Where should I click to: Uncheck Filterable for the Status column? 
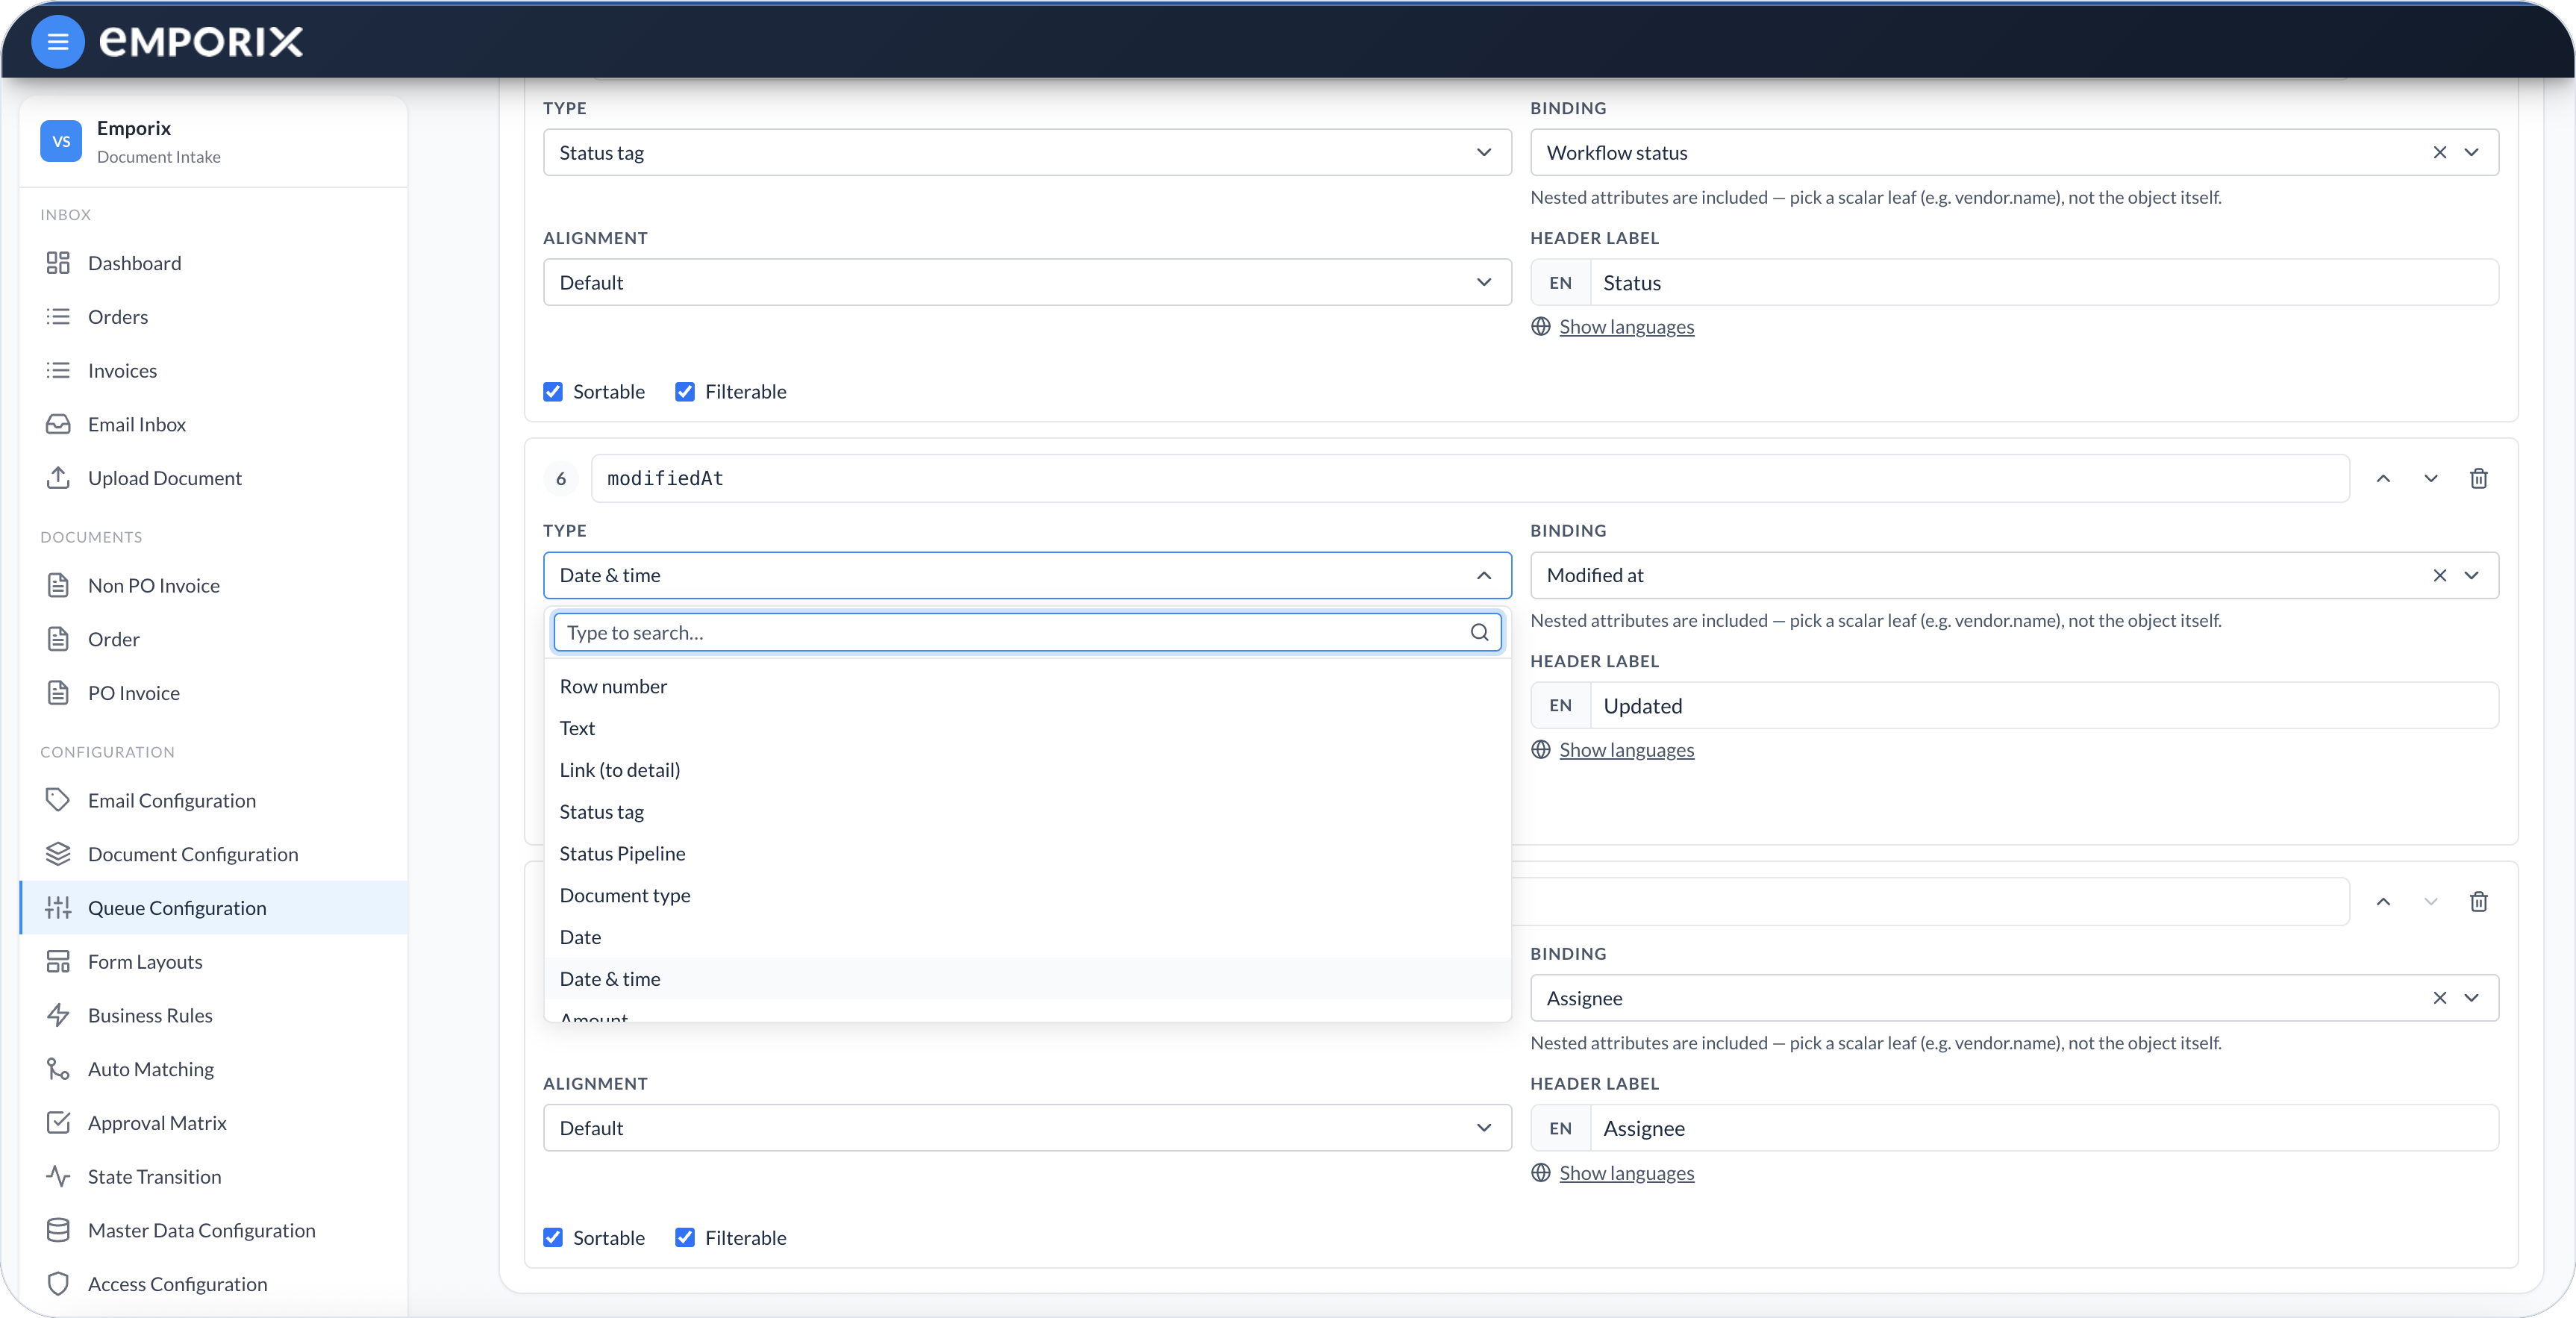685,391
